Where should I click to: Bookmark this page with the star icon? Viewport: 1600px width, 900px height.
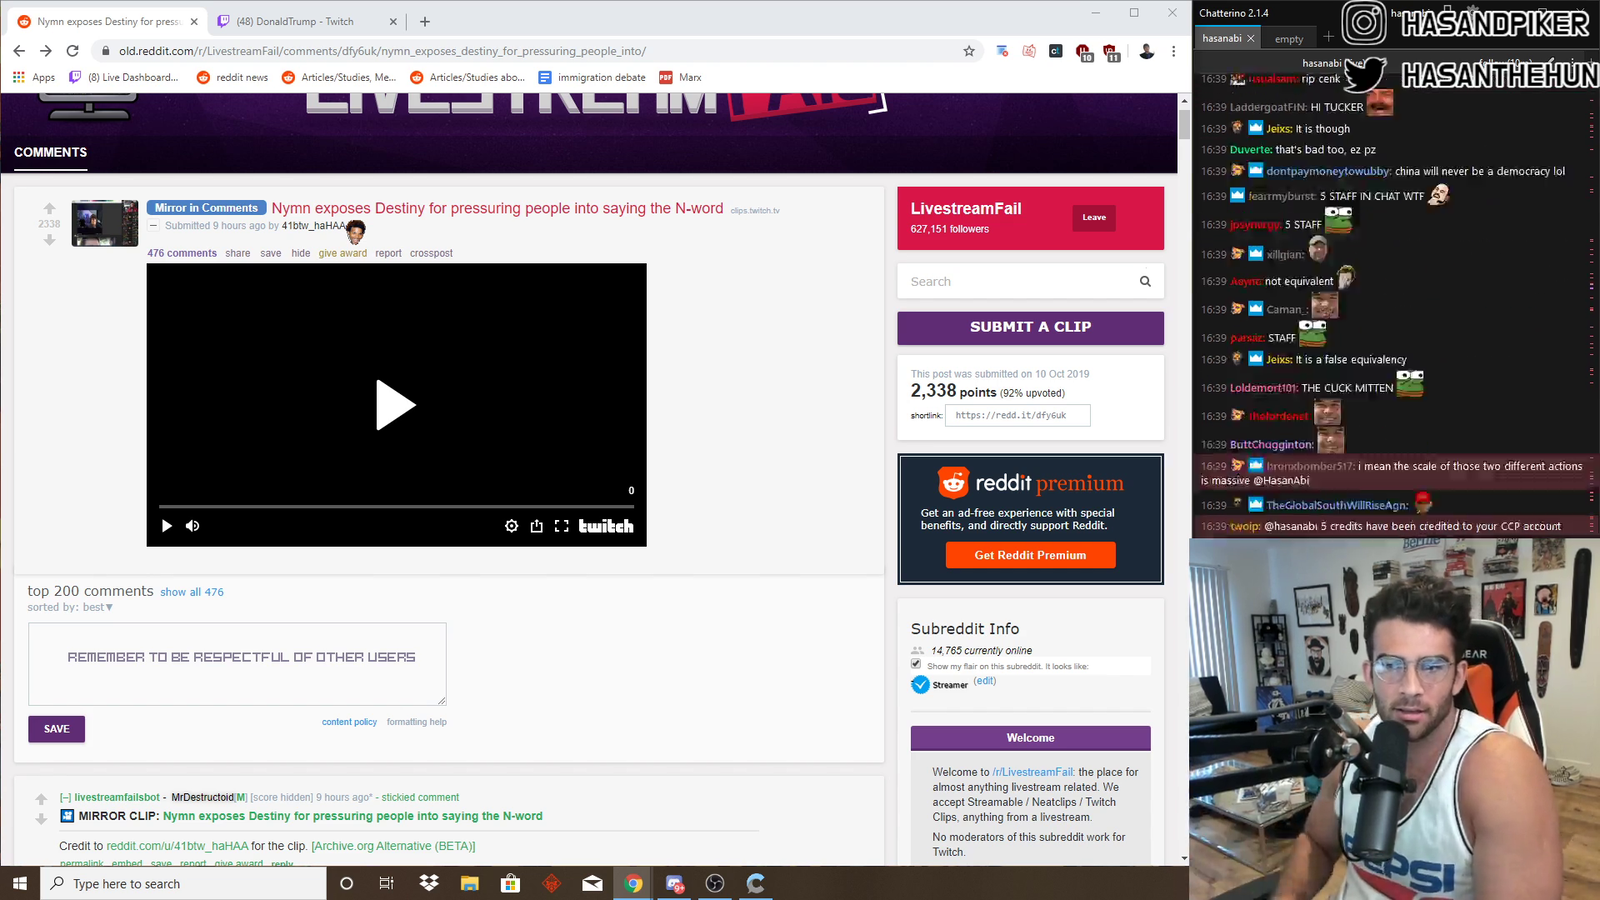pyautogui.click(x=969, y=51)
